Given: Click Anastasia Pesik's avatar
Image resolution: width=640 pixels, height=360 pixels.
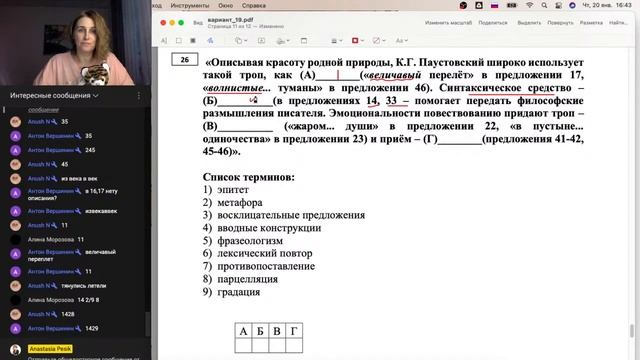Looking at the screenshot, I should (x=16, y=350).
